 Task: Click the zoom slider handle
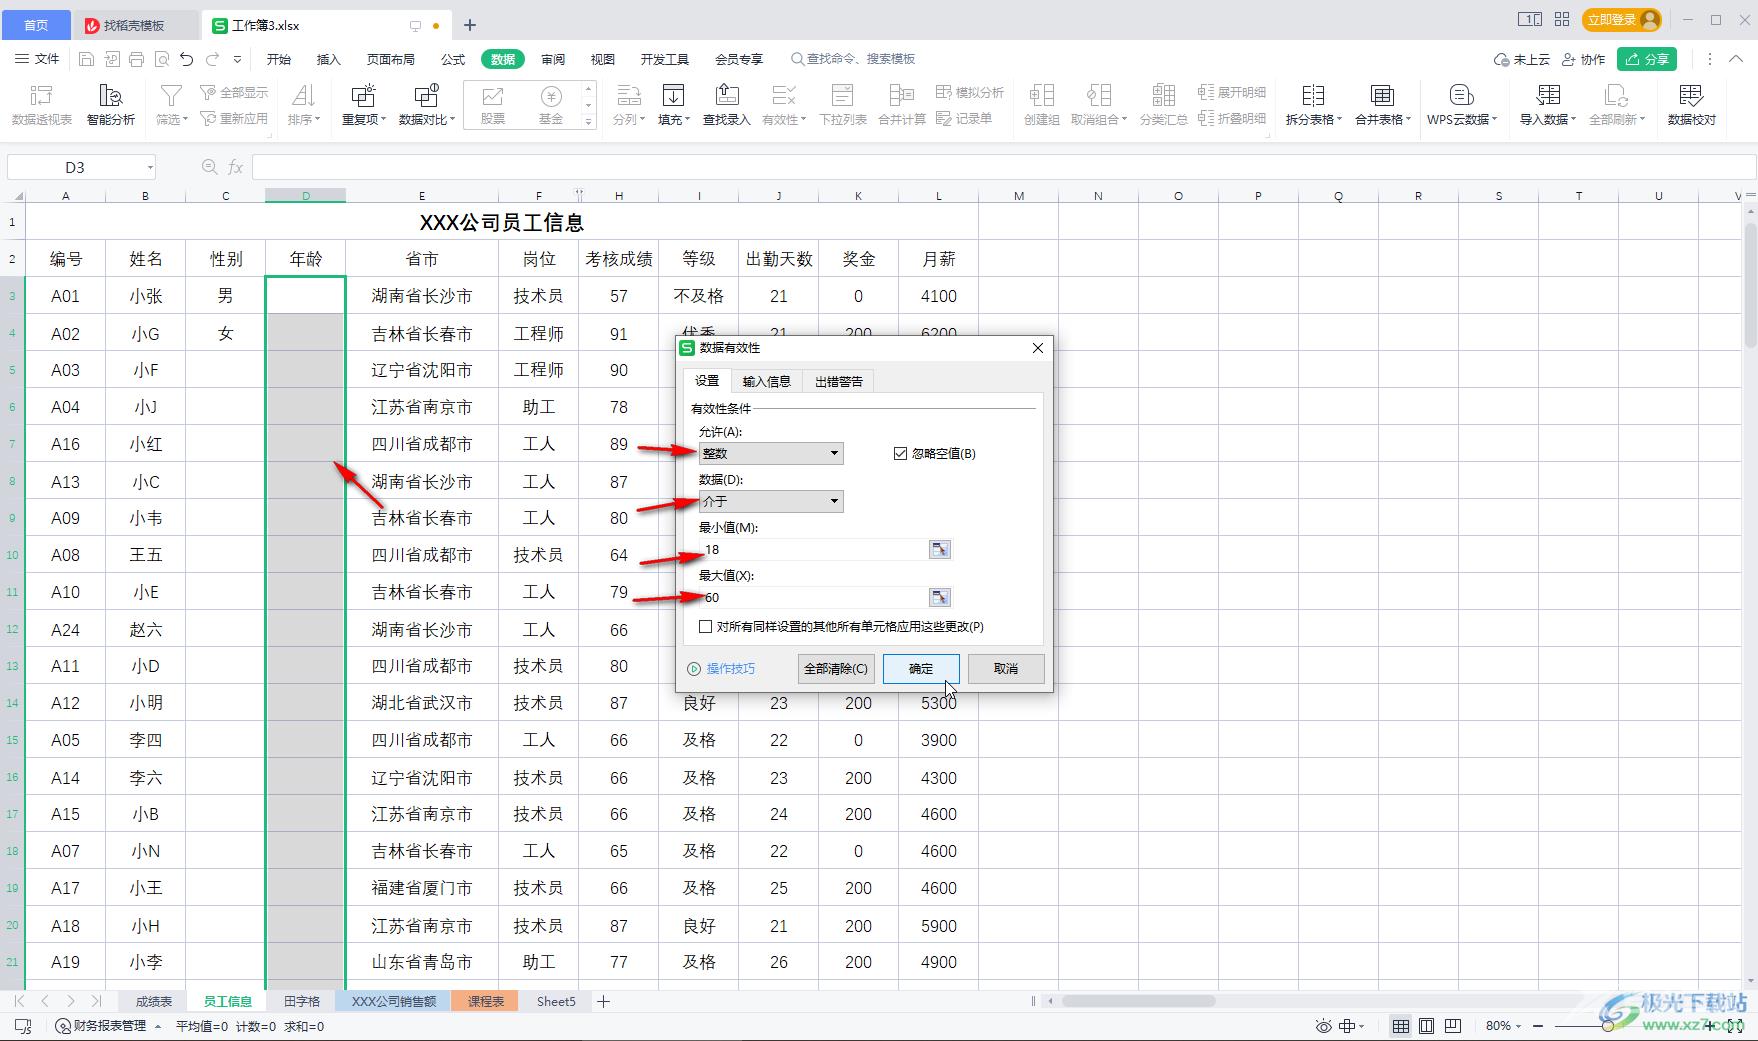click(1606, 1026)
